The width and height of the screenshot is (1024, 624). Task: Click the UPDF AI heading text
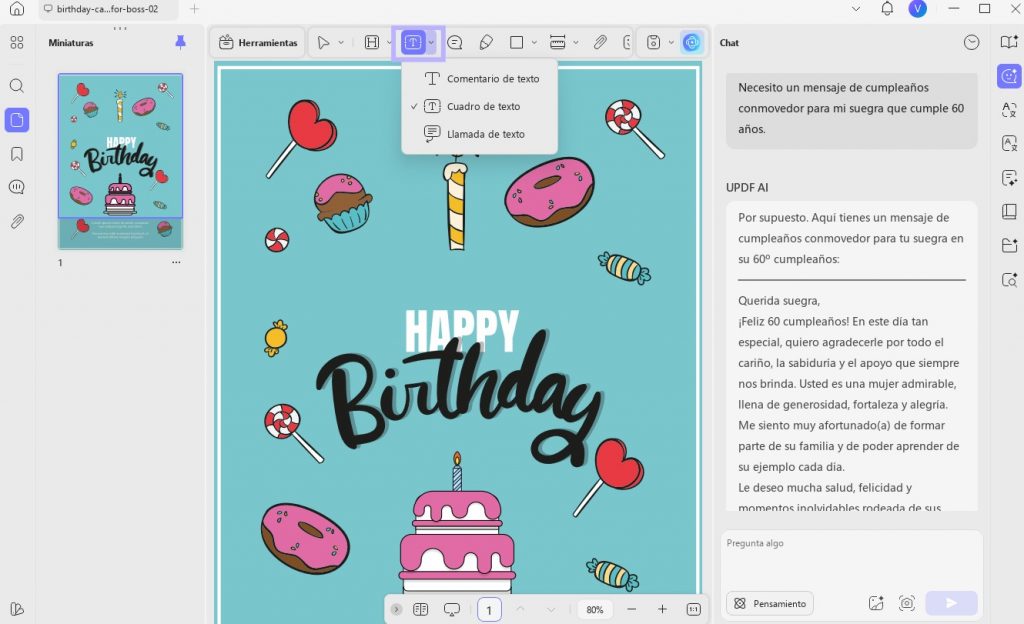[747, 187]
